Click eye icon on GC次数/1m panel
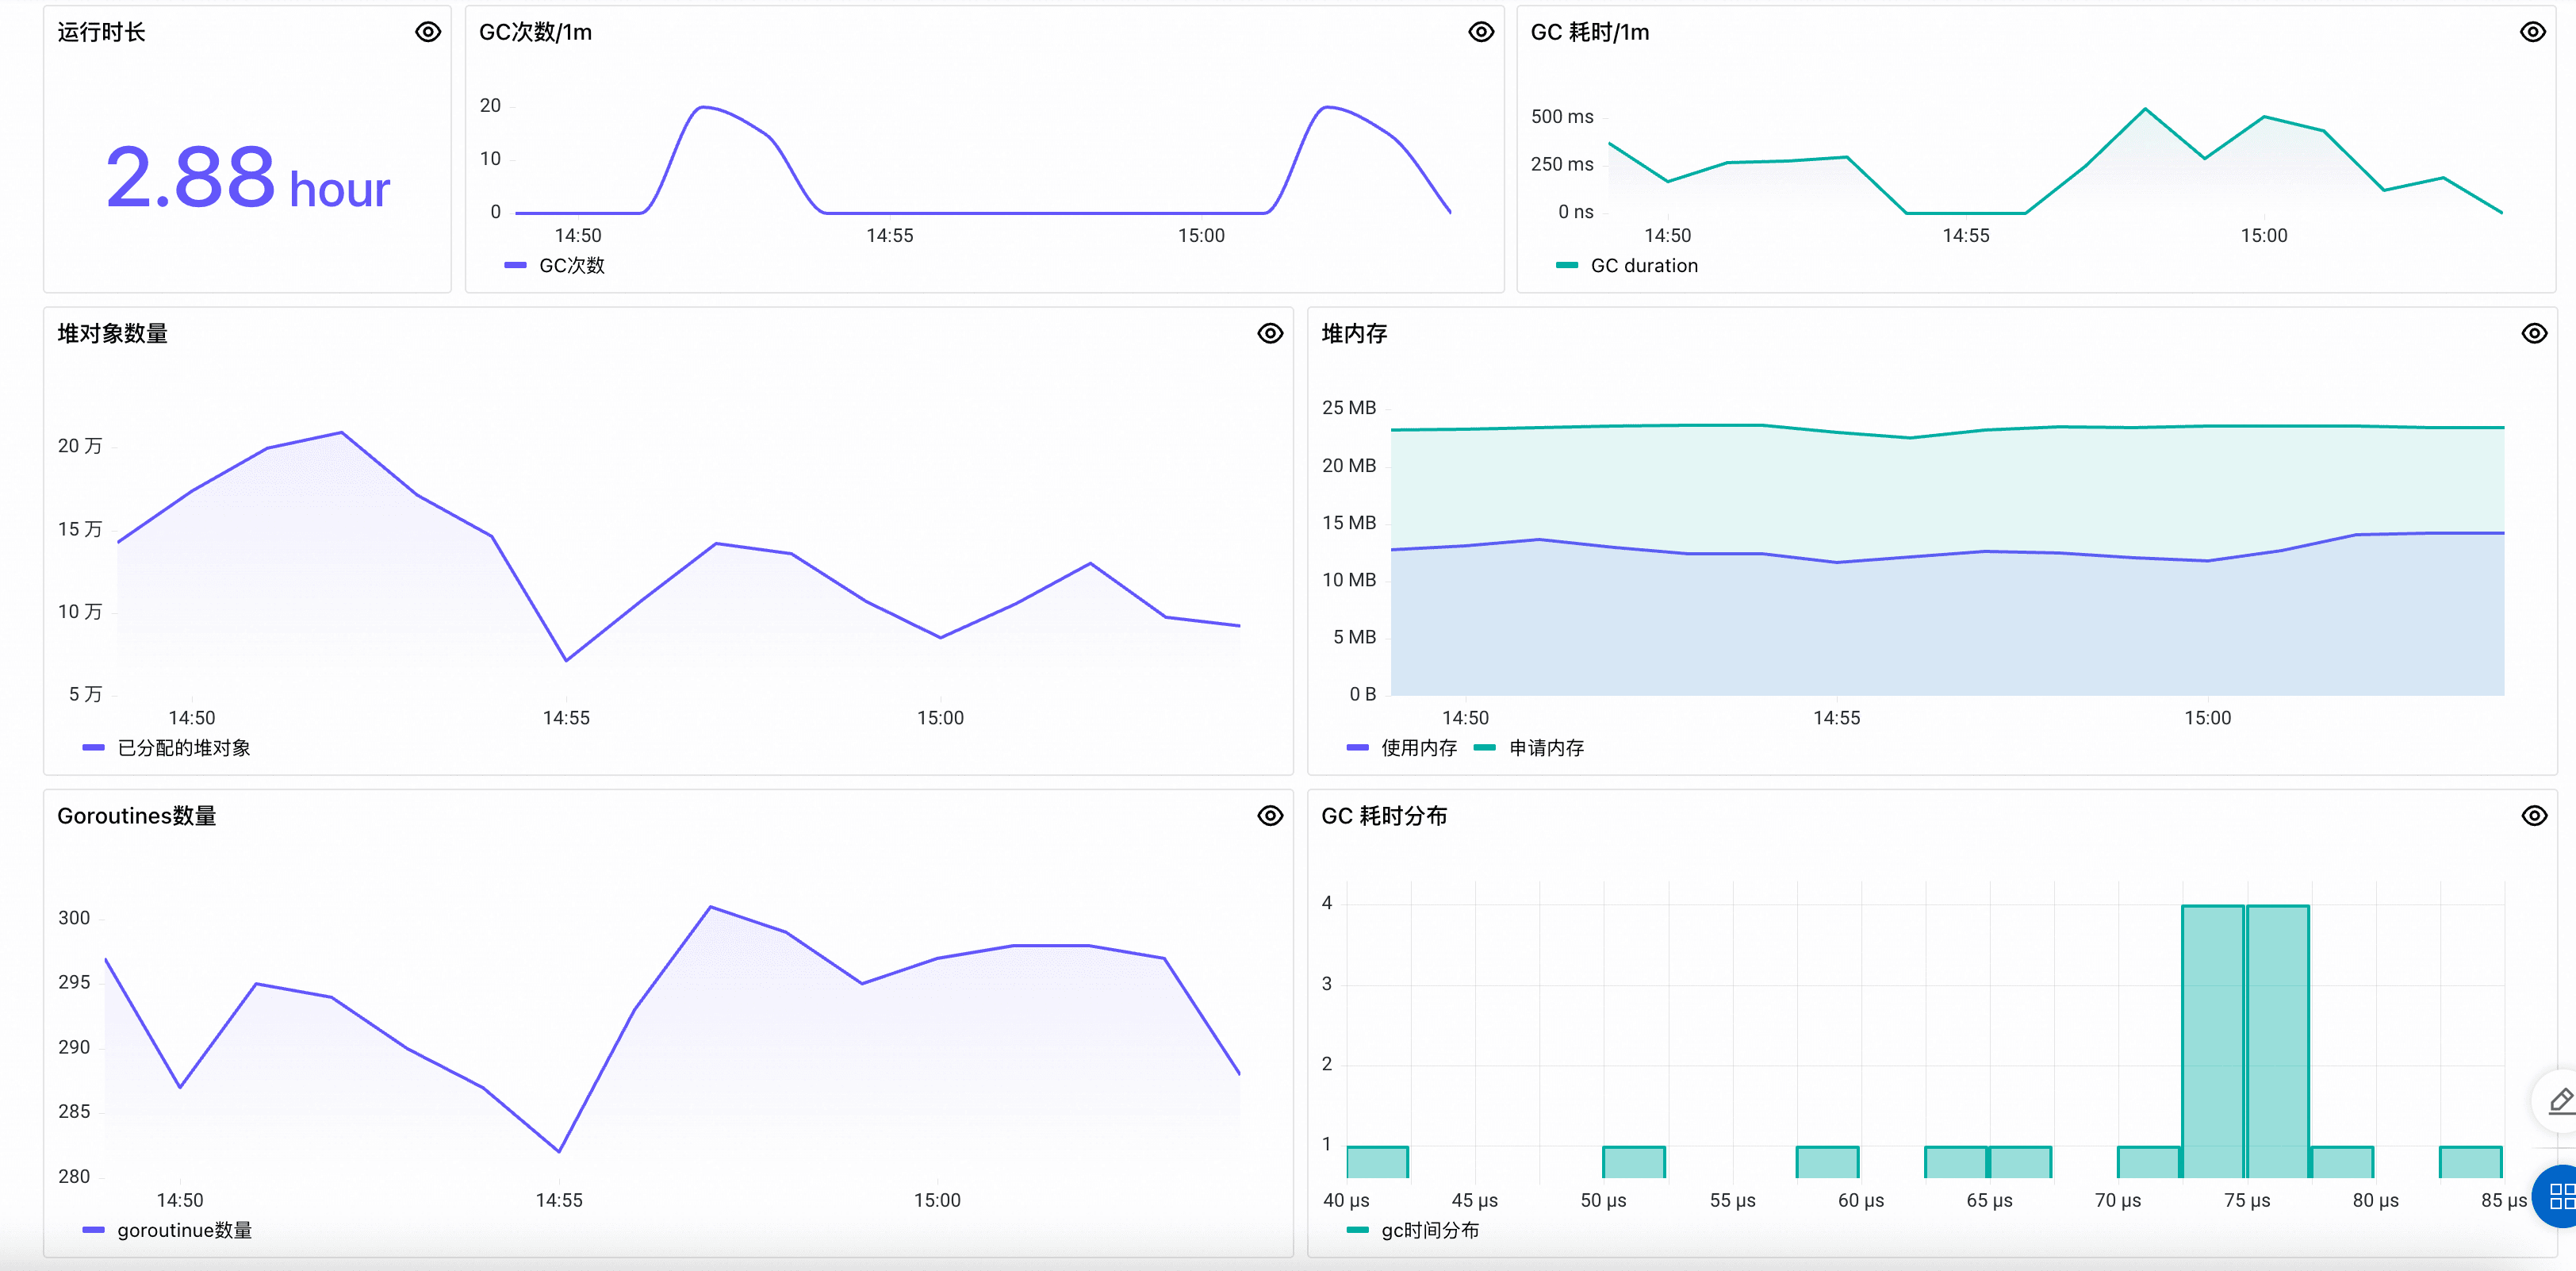The width and height of the screenshot is (2576, 1271). 1481,32
